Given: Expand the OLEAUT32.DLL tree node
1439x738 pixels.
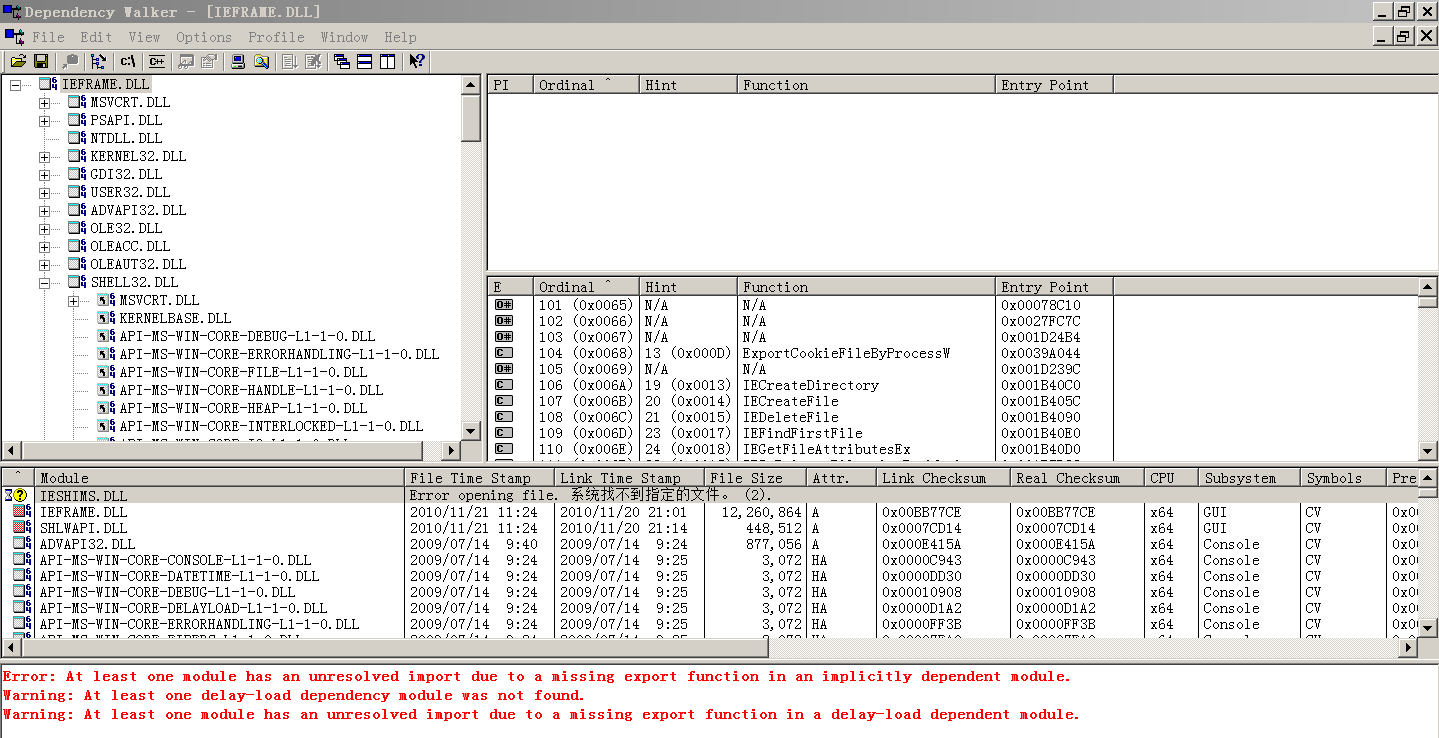Looking at the screenshot, I should coord(44,264).
